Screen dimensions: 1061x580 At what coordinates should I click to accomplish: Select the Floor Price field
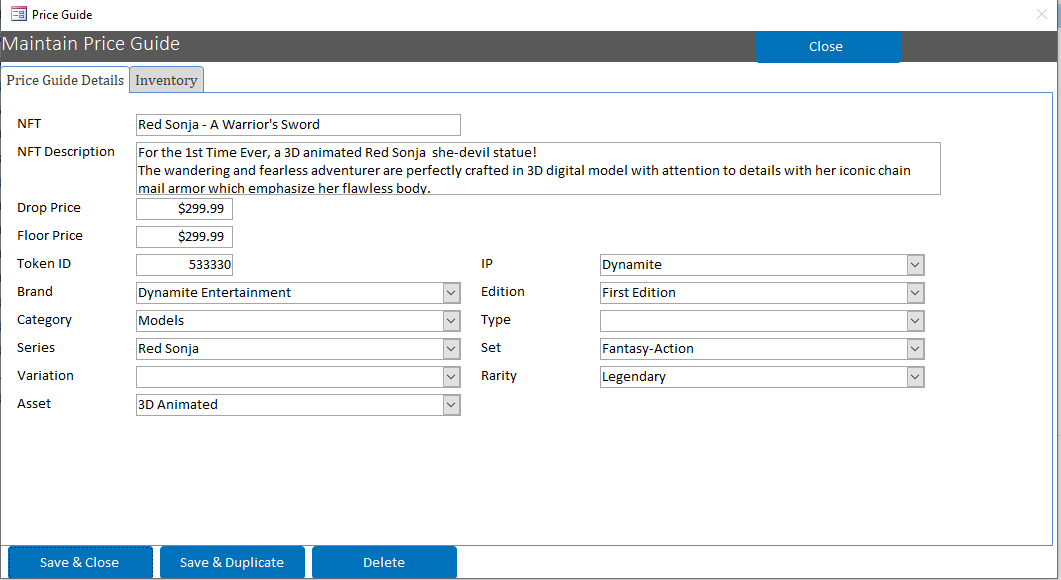(x=184, y=236)
